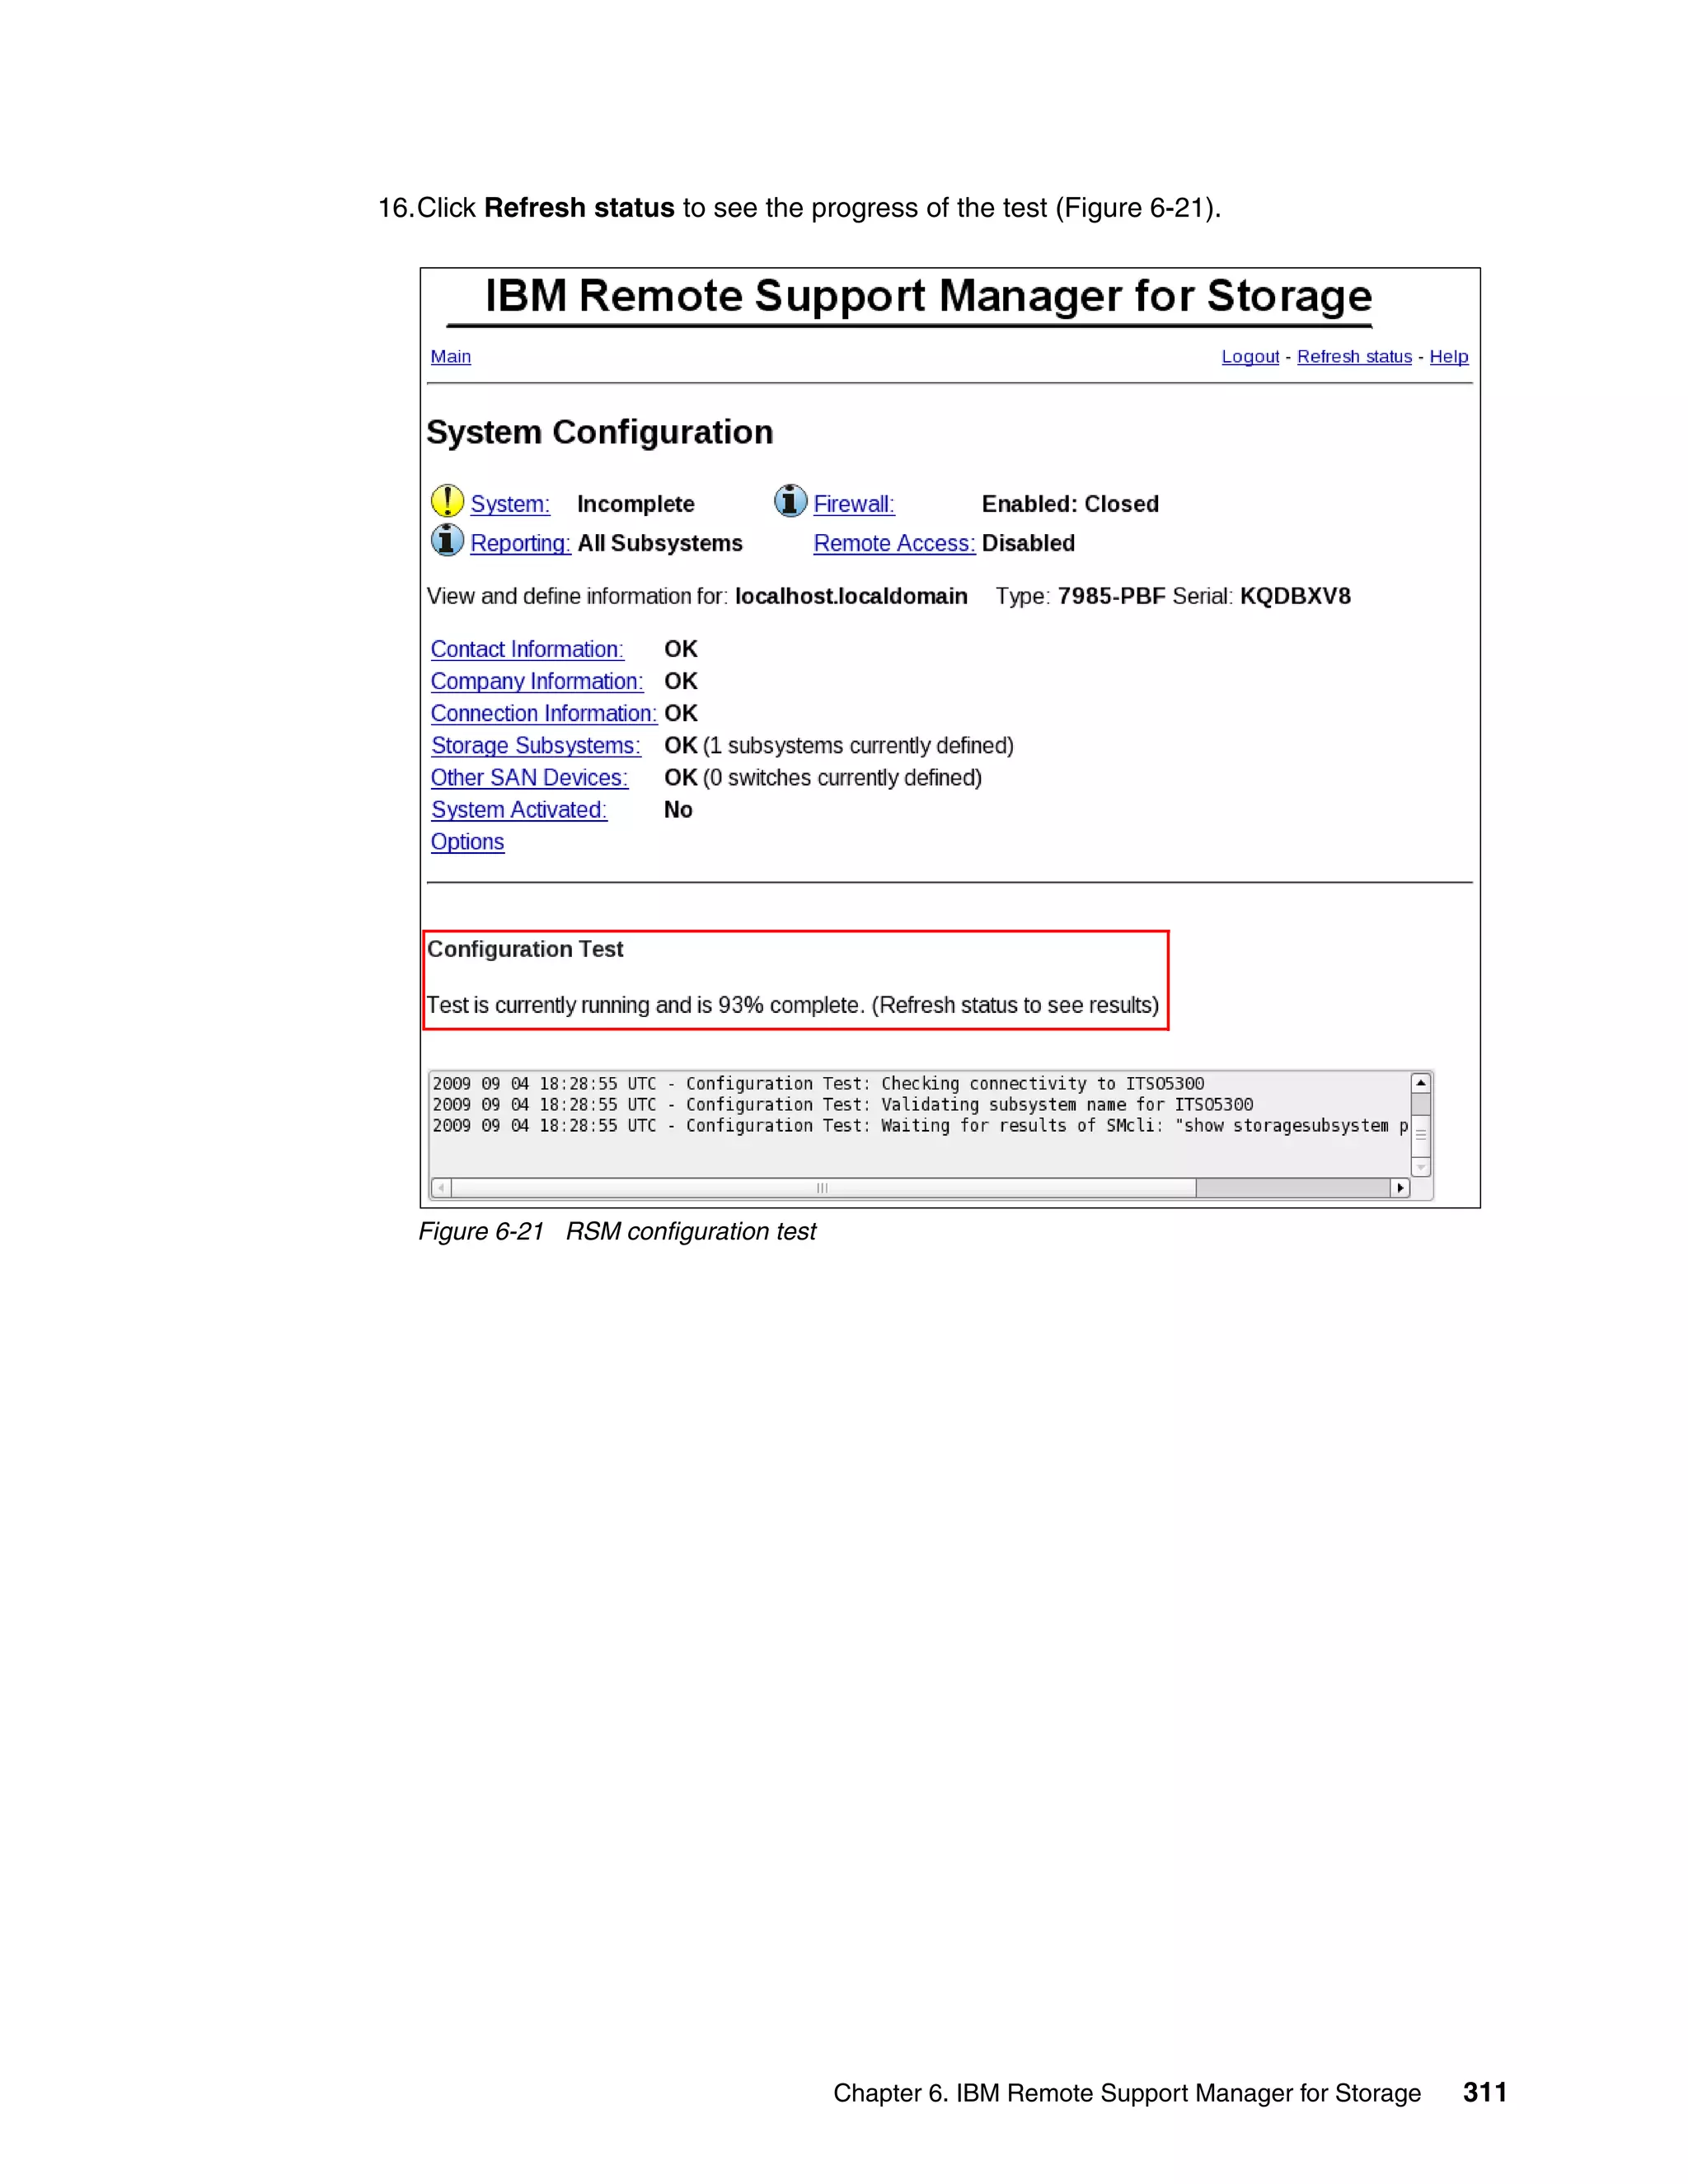
Task: Open the Main link
Action: [x=451, y=357]
